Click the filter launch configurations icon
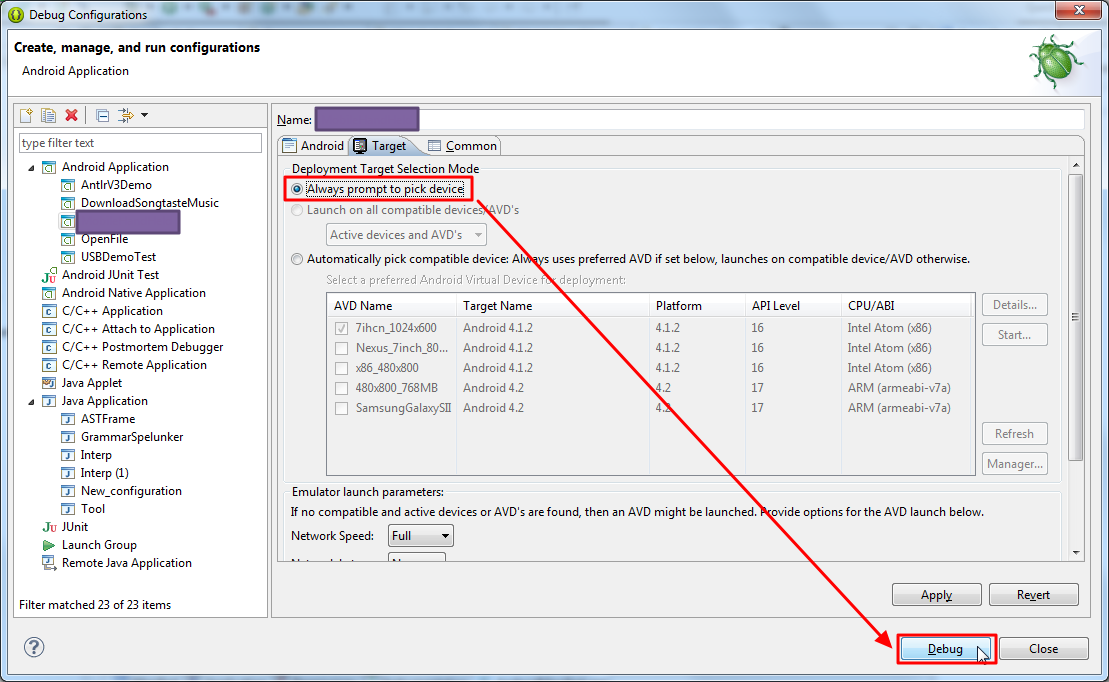This screenshot has height=682, width=1109. coord(126,115)
